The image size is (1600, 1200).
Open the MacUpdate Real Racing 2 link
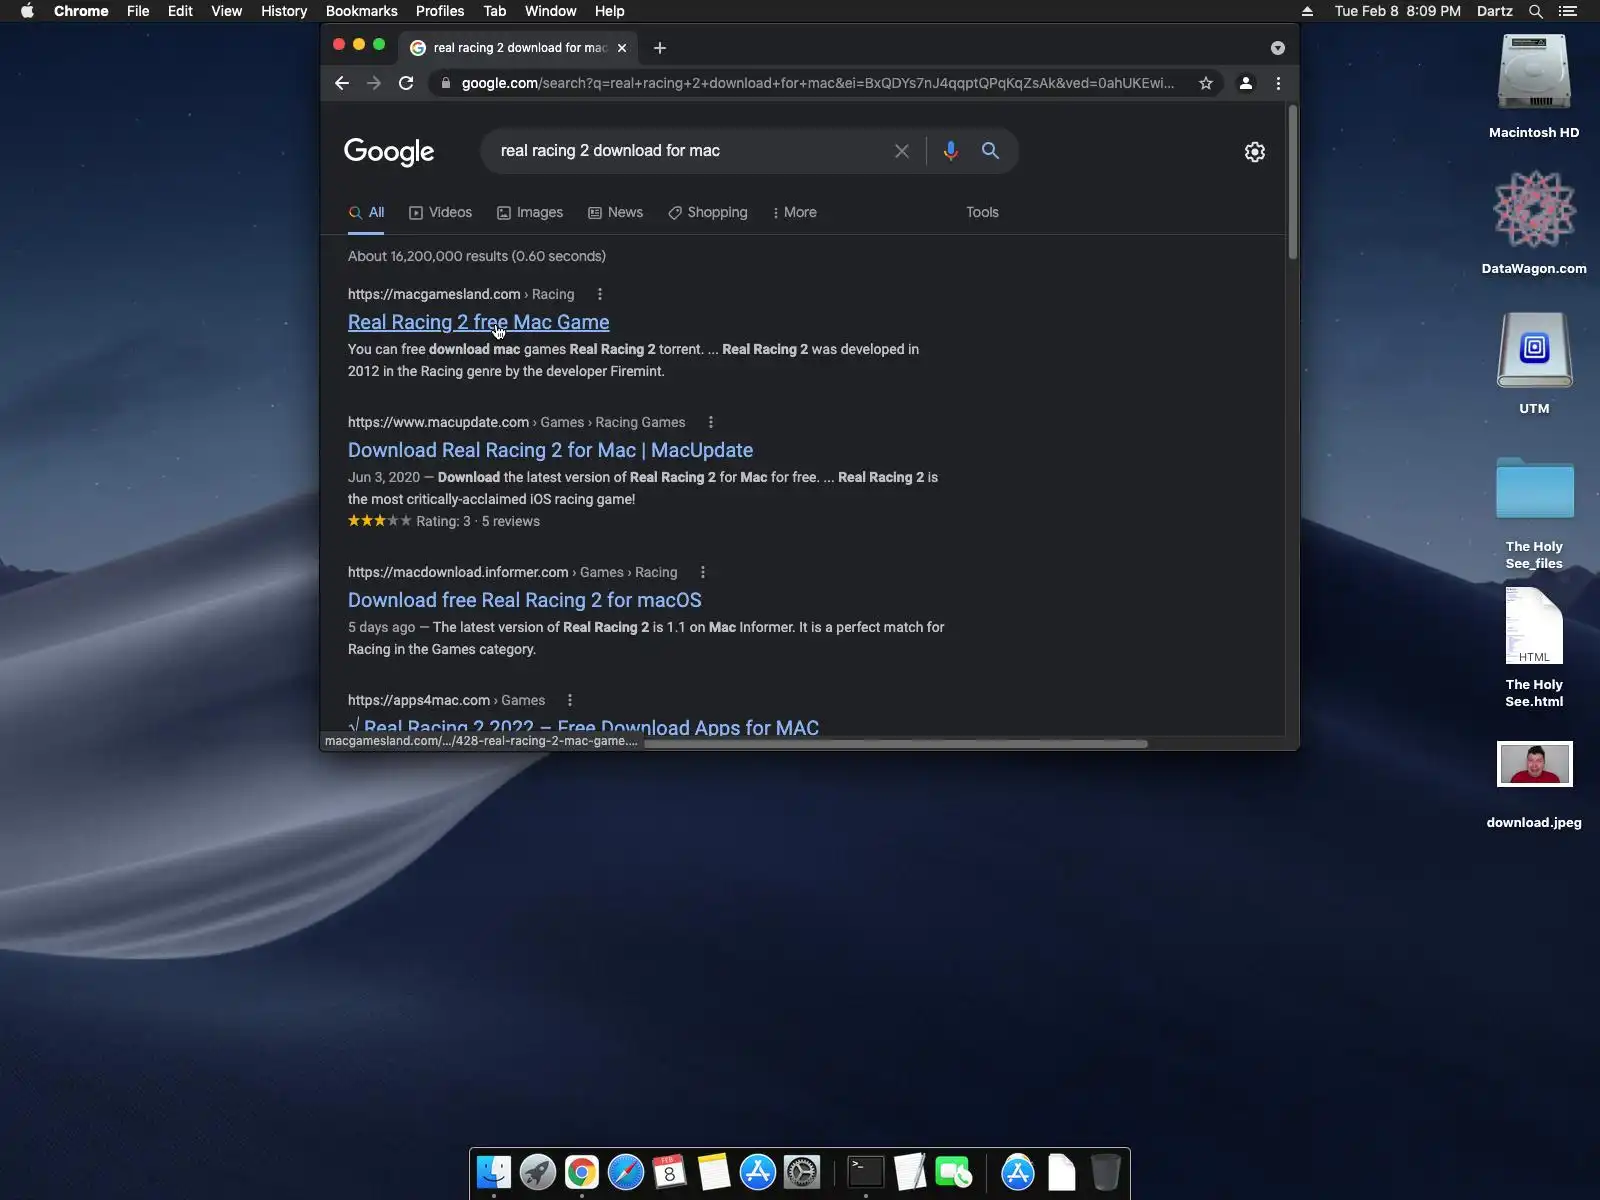[x=550, y=450]
